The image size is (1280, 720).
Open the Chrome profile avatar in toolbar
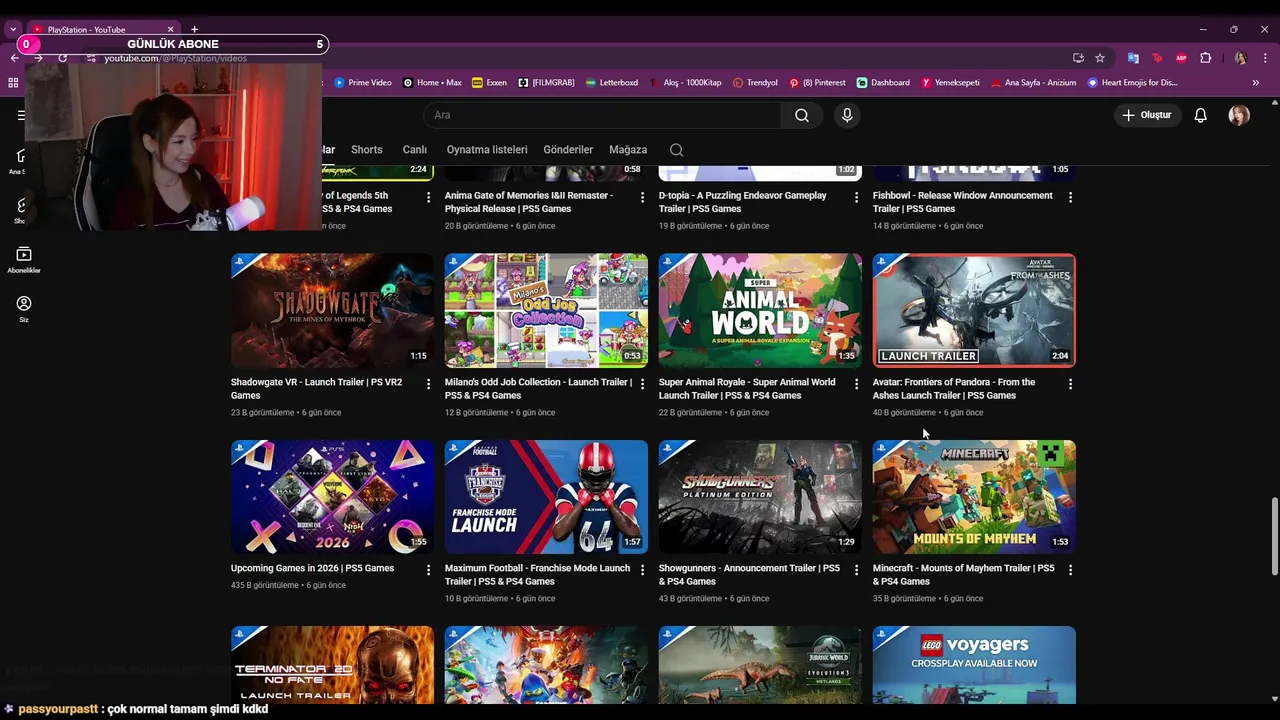click(1240, 58)
